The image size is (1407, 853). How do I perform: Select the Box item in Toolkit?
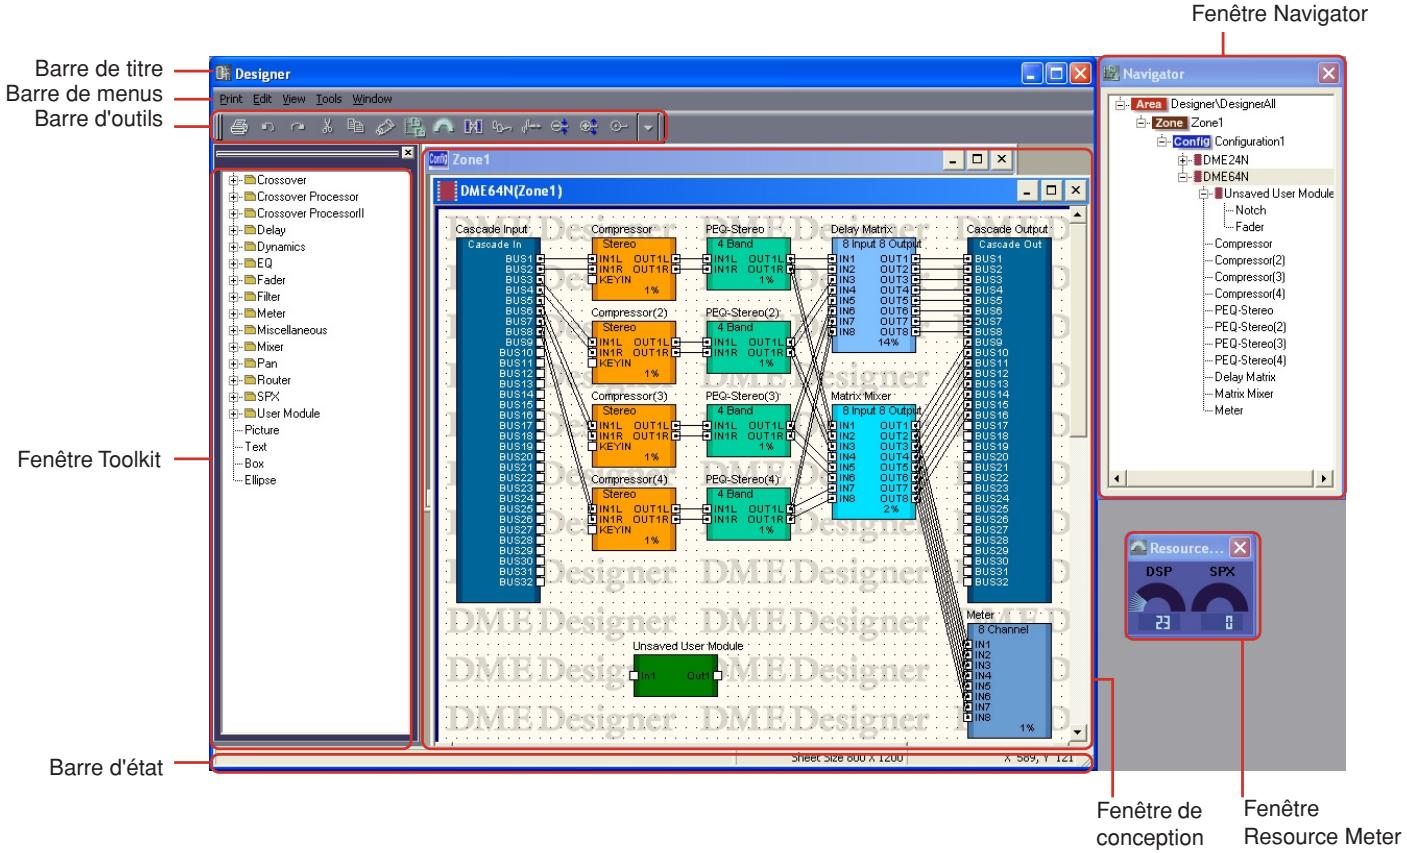pos(254,464)
